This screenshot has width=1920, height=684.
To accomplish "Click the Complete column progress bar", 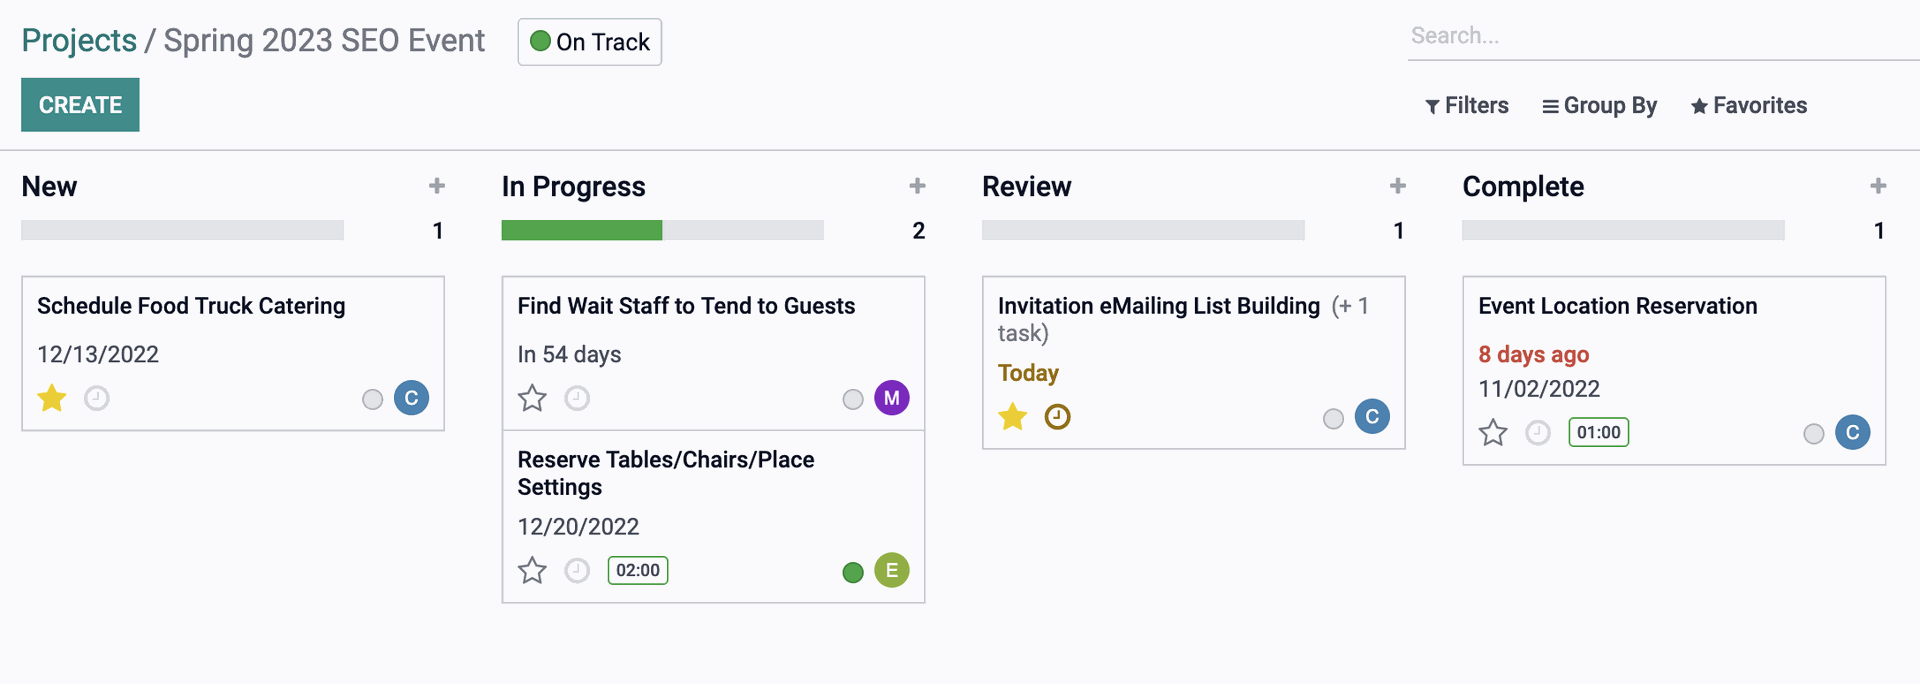I will (x=1623, y=230).
